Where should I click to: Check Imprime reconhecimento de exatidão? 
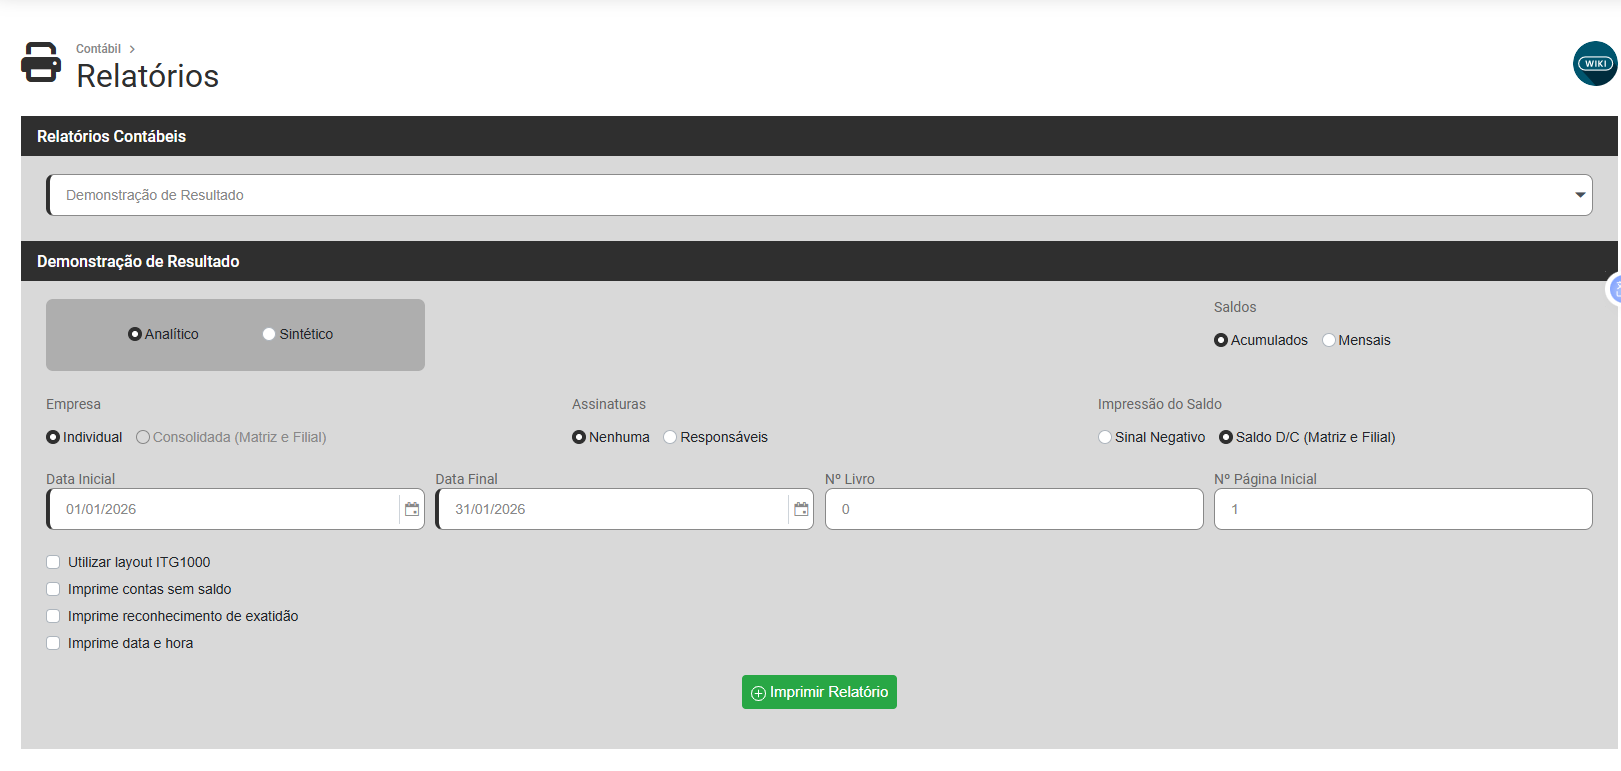(53, 616)
